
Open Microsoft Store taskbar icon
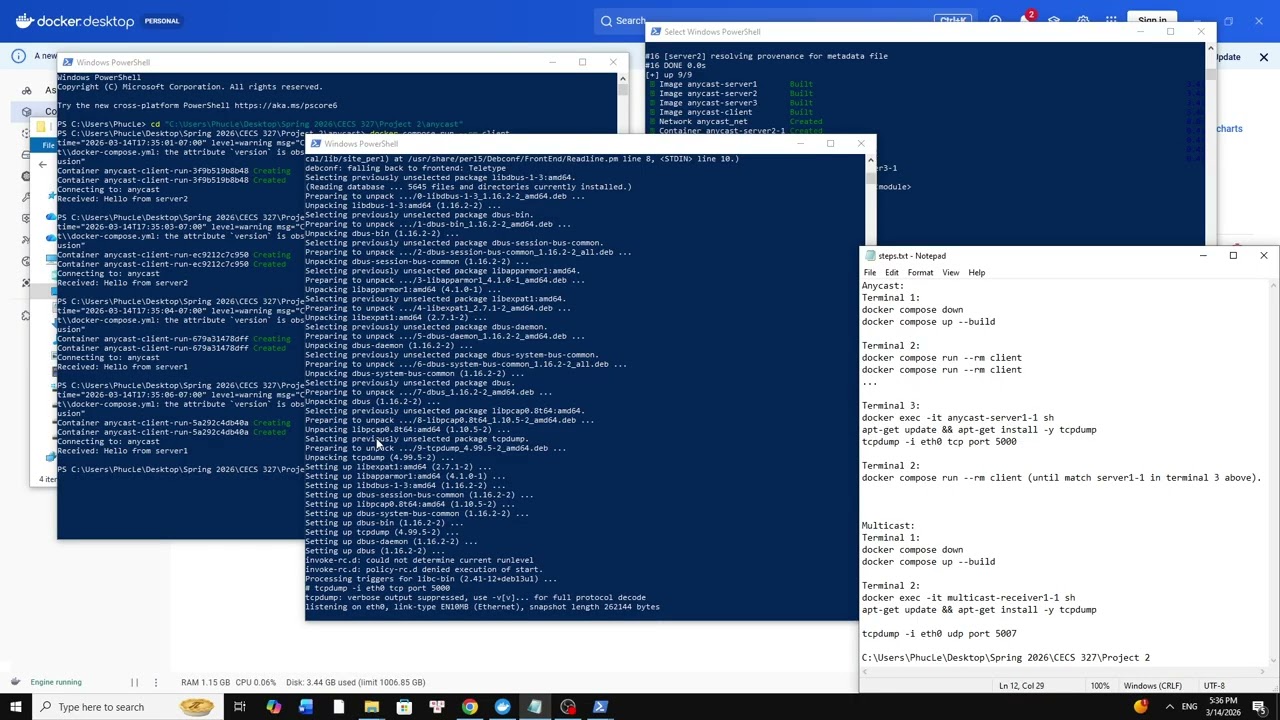click(404, 707)
